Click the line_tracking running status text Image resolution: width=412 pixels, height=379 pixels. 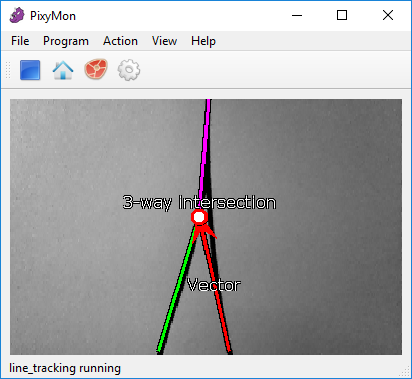point(65,368)
